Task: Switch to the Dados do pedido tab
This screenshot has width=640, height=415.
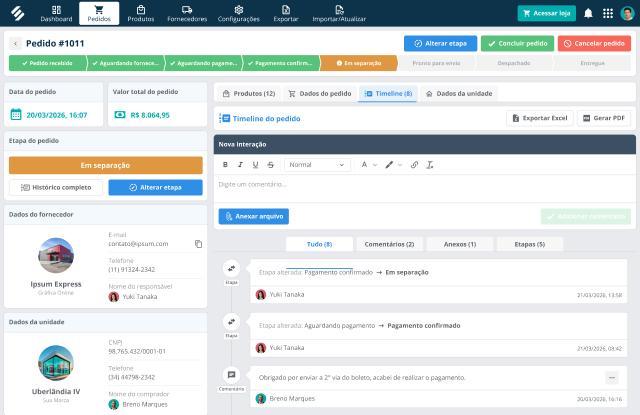Action: tap(320, 93)
